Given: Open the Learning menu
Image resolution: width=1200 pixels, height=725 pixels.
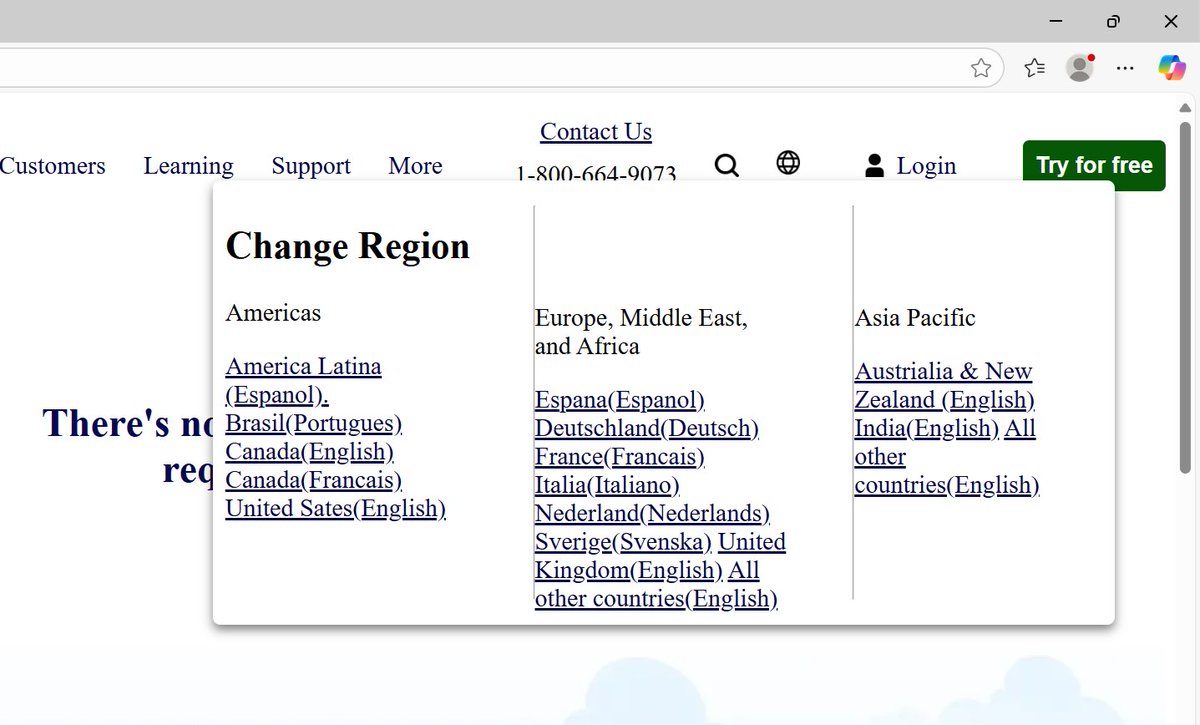Looking at the screenshot, I should tap(188, 166).
